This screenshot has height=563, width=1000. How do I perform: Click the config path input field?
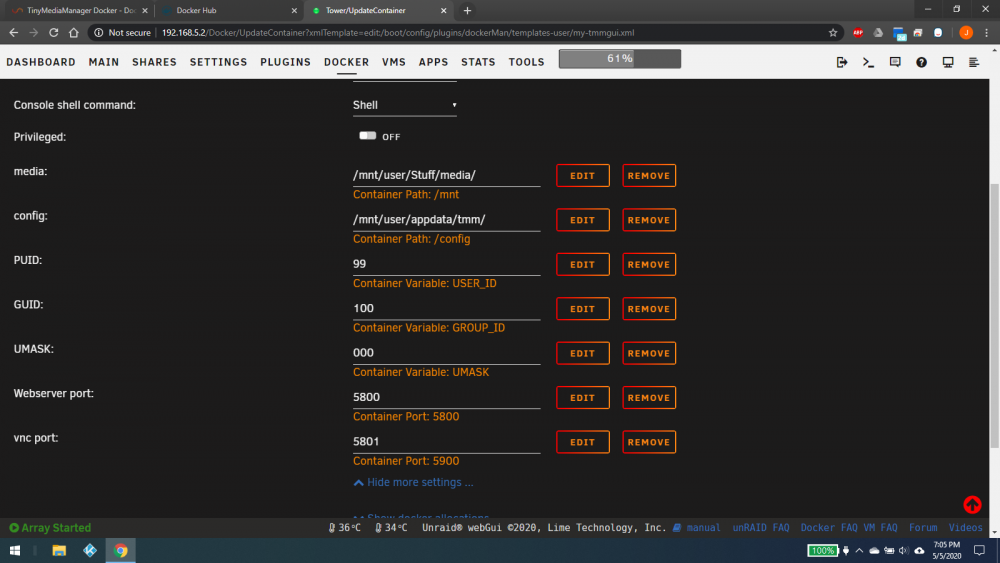click(446, 220)
